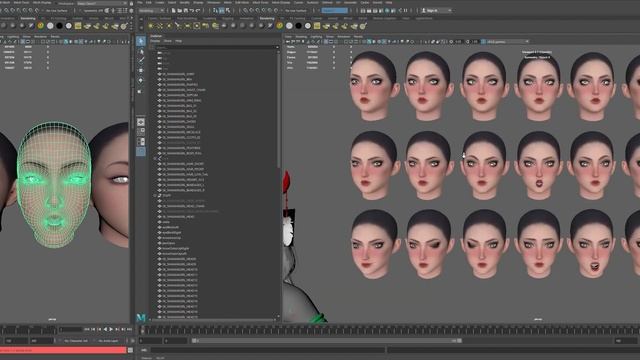Enable select by object type mode
This screenshot has height=360, width=640.
222,11
